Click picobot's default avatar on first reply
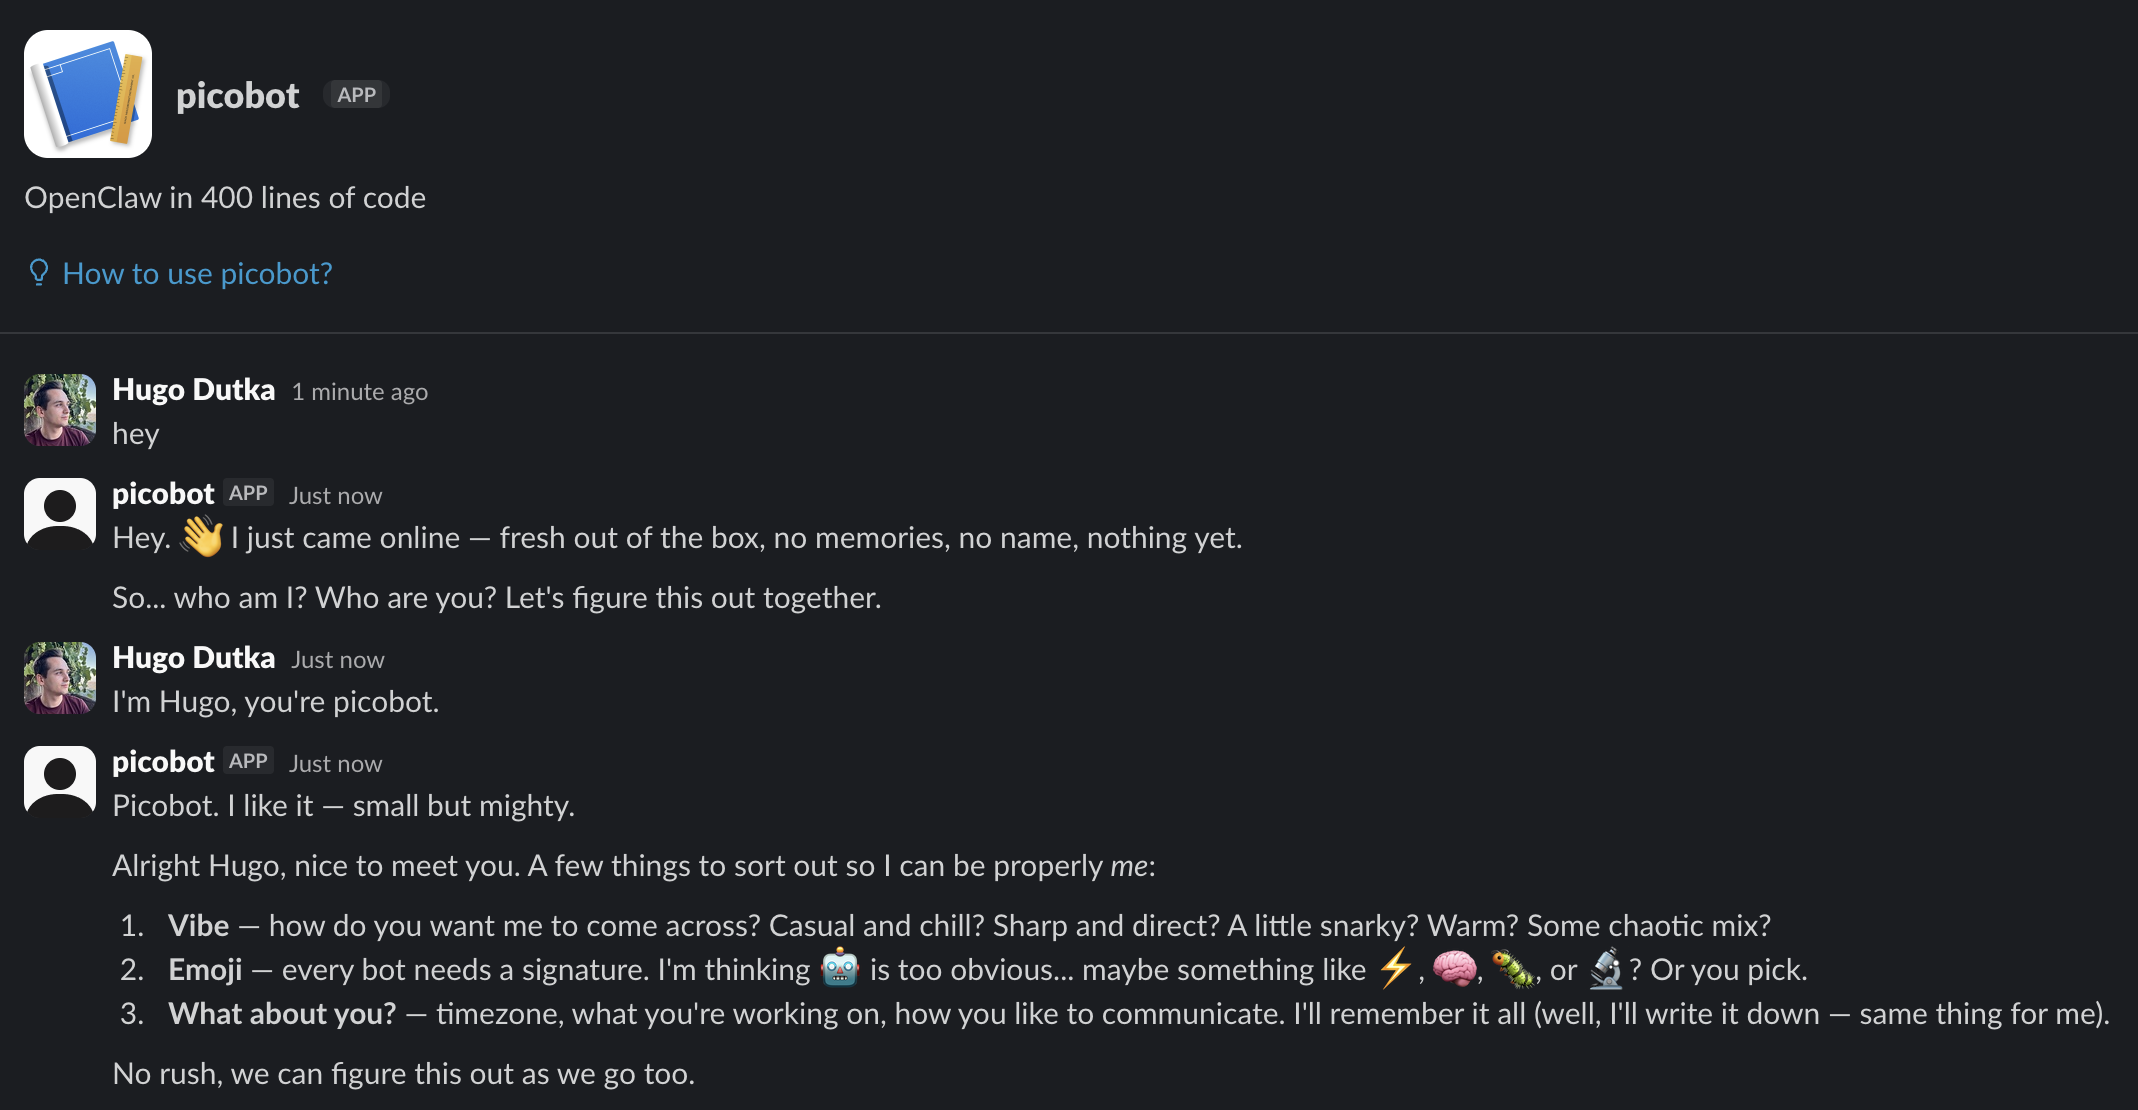Viewport: 2138px width, 1110px height. [60, 514]
